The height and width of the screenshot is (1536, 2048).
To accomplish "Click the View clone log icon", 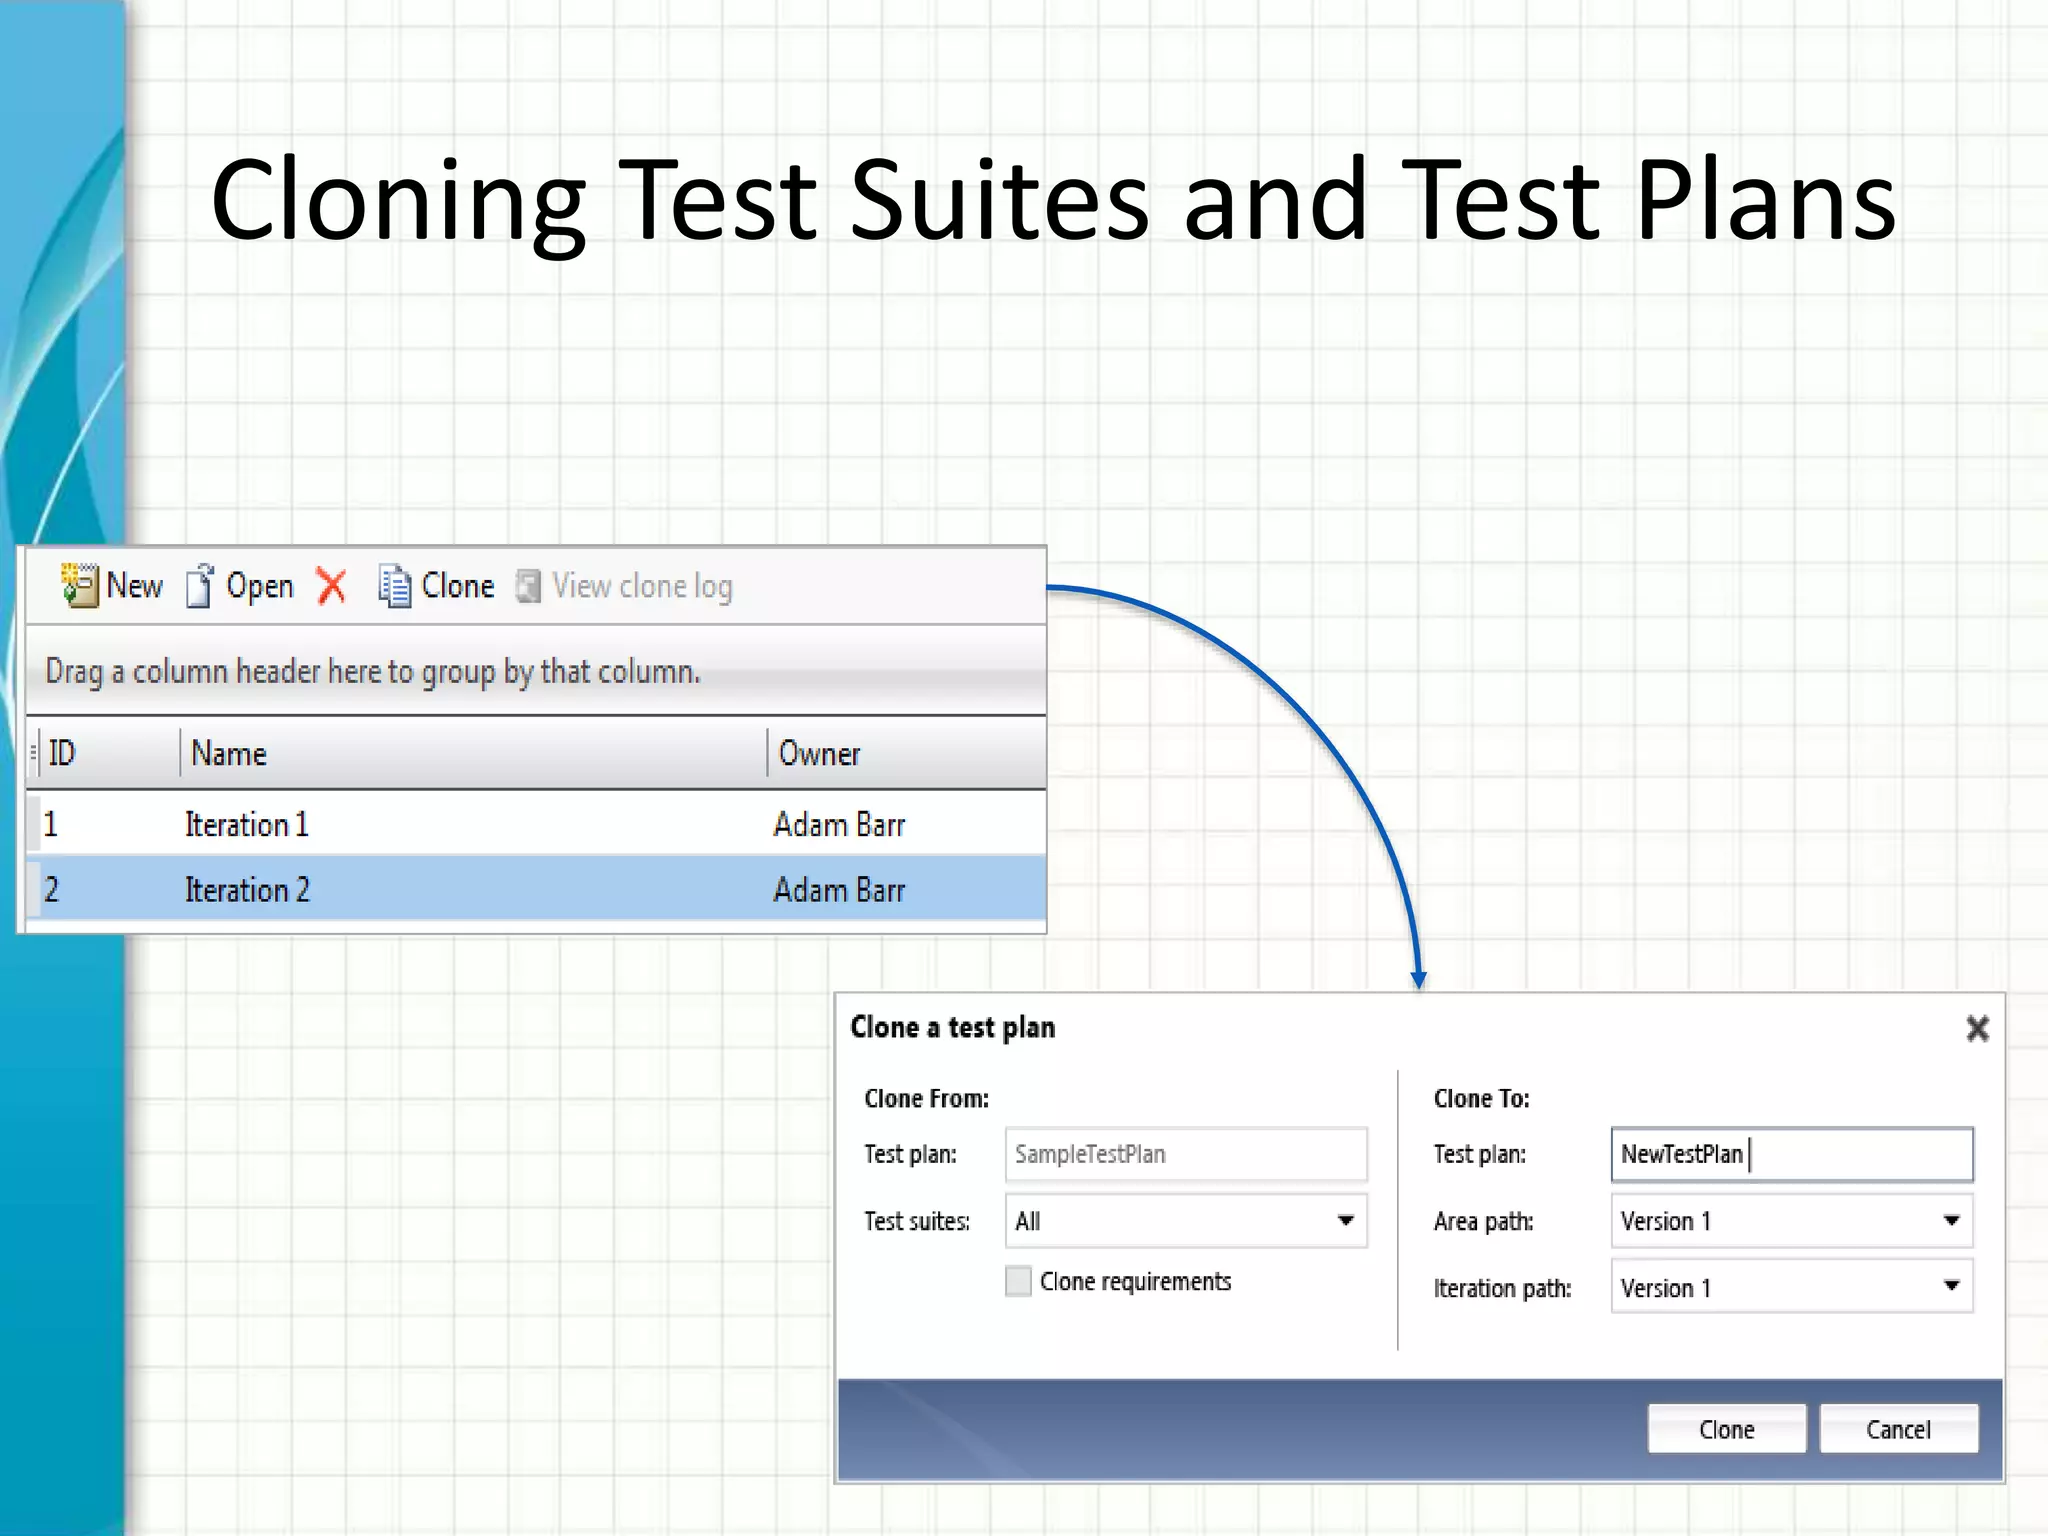I will [528, 586].
